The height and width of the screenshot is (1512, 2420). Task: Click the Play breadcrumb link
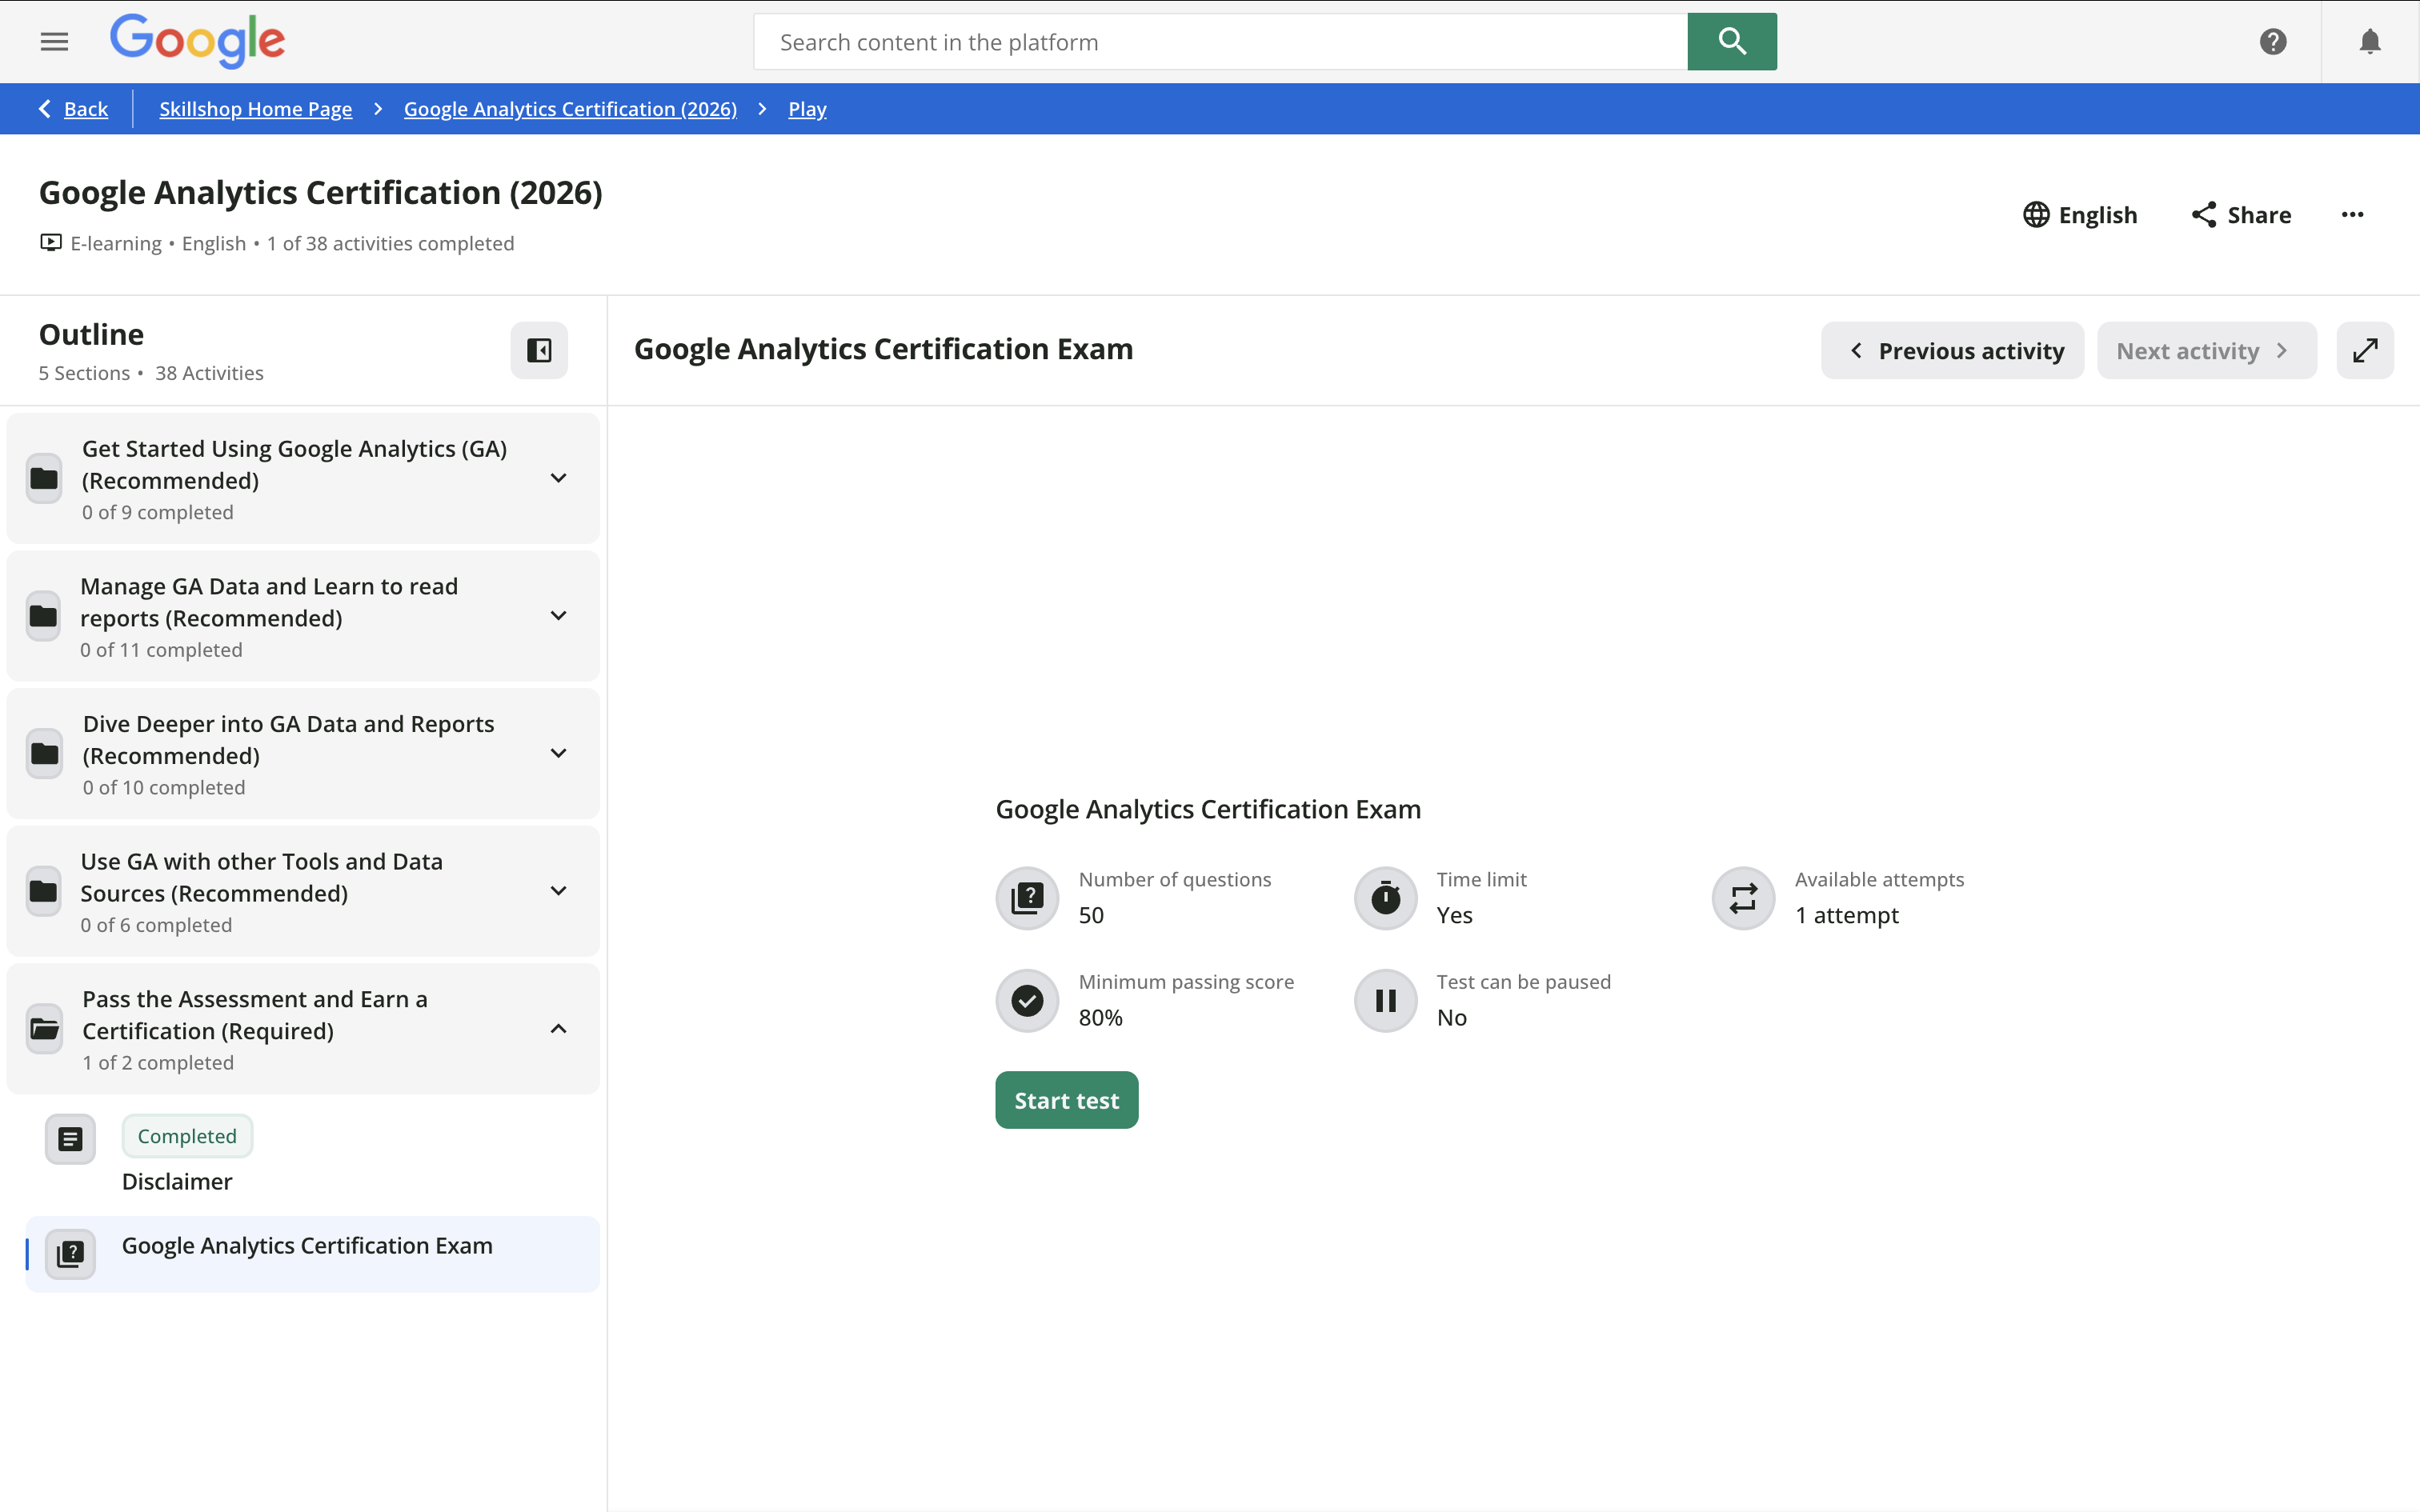807,109
